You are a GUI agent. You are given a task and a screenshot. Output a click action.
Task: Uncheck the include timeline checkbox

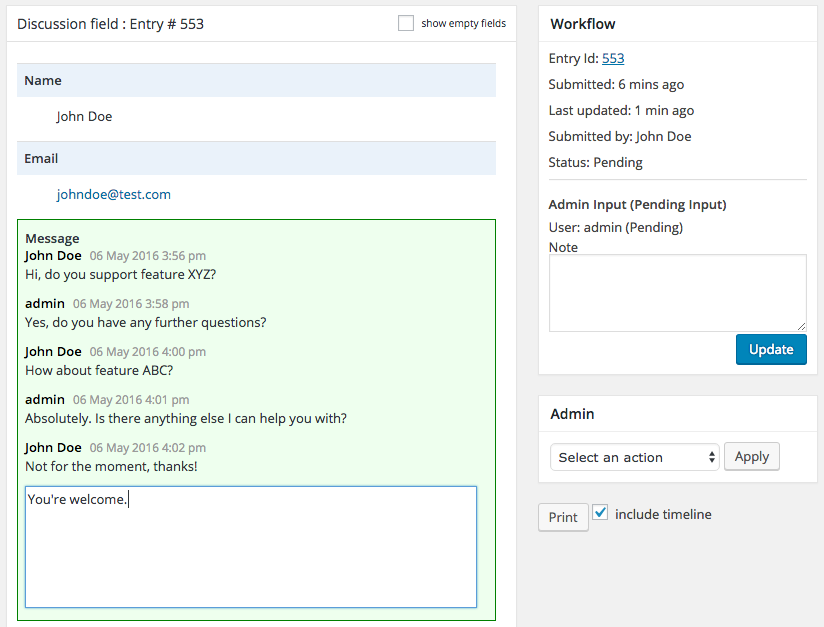click(x=600, y=512)
